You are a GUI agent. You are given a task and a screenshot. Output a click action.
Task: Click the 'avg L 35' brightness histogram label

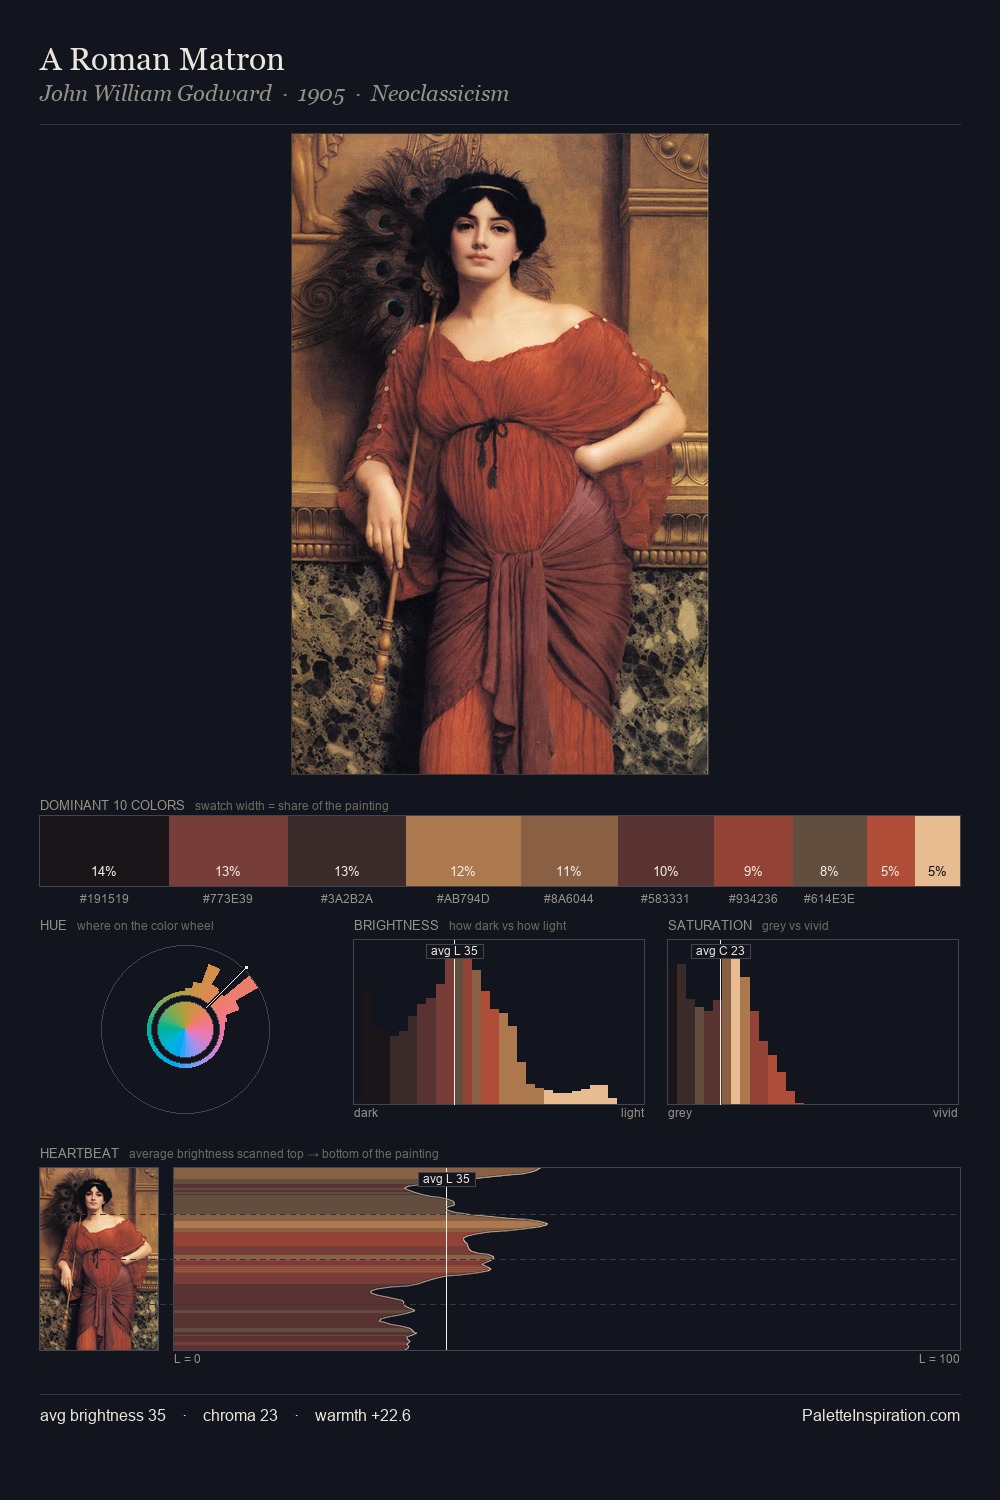point(454,951)
